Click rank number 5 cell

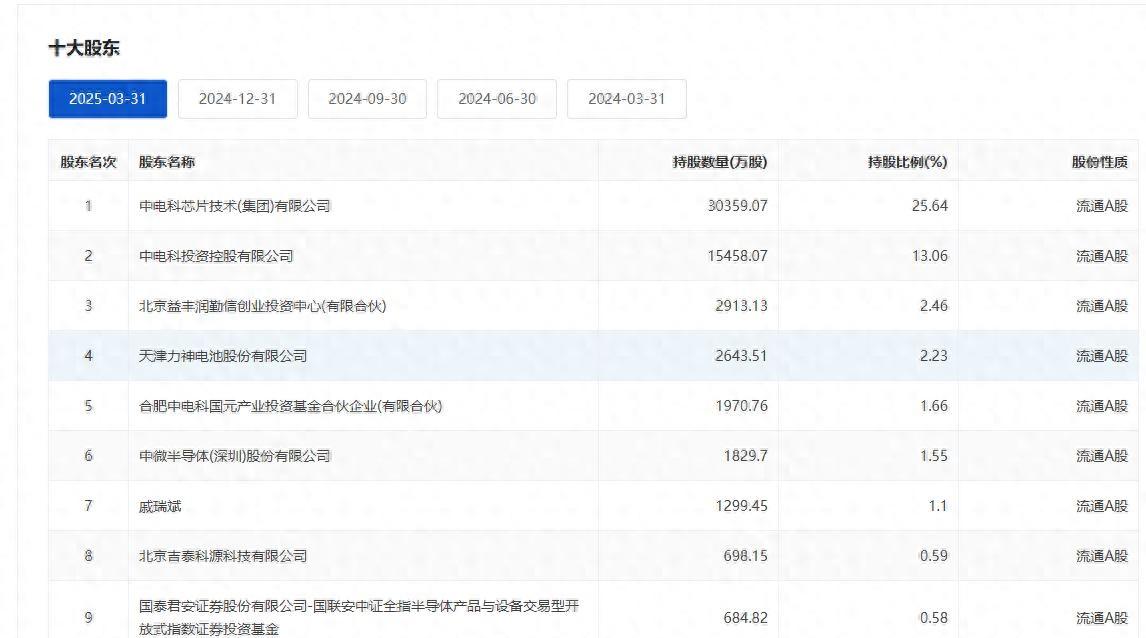88,406
